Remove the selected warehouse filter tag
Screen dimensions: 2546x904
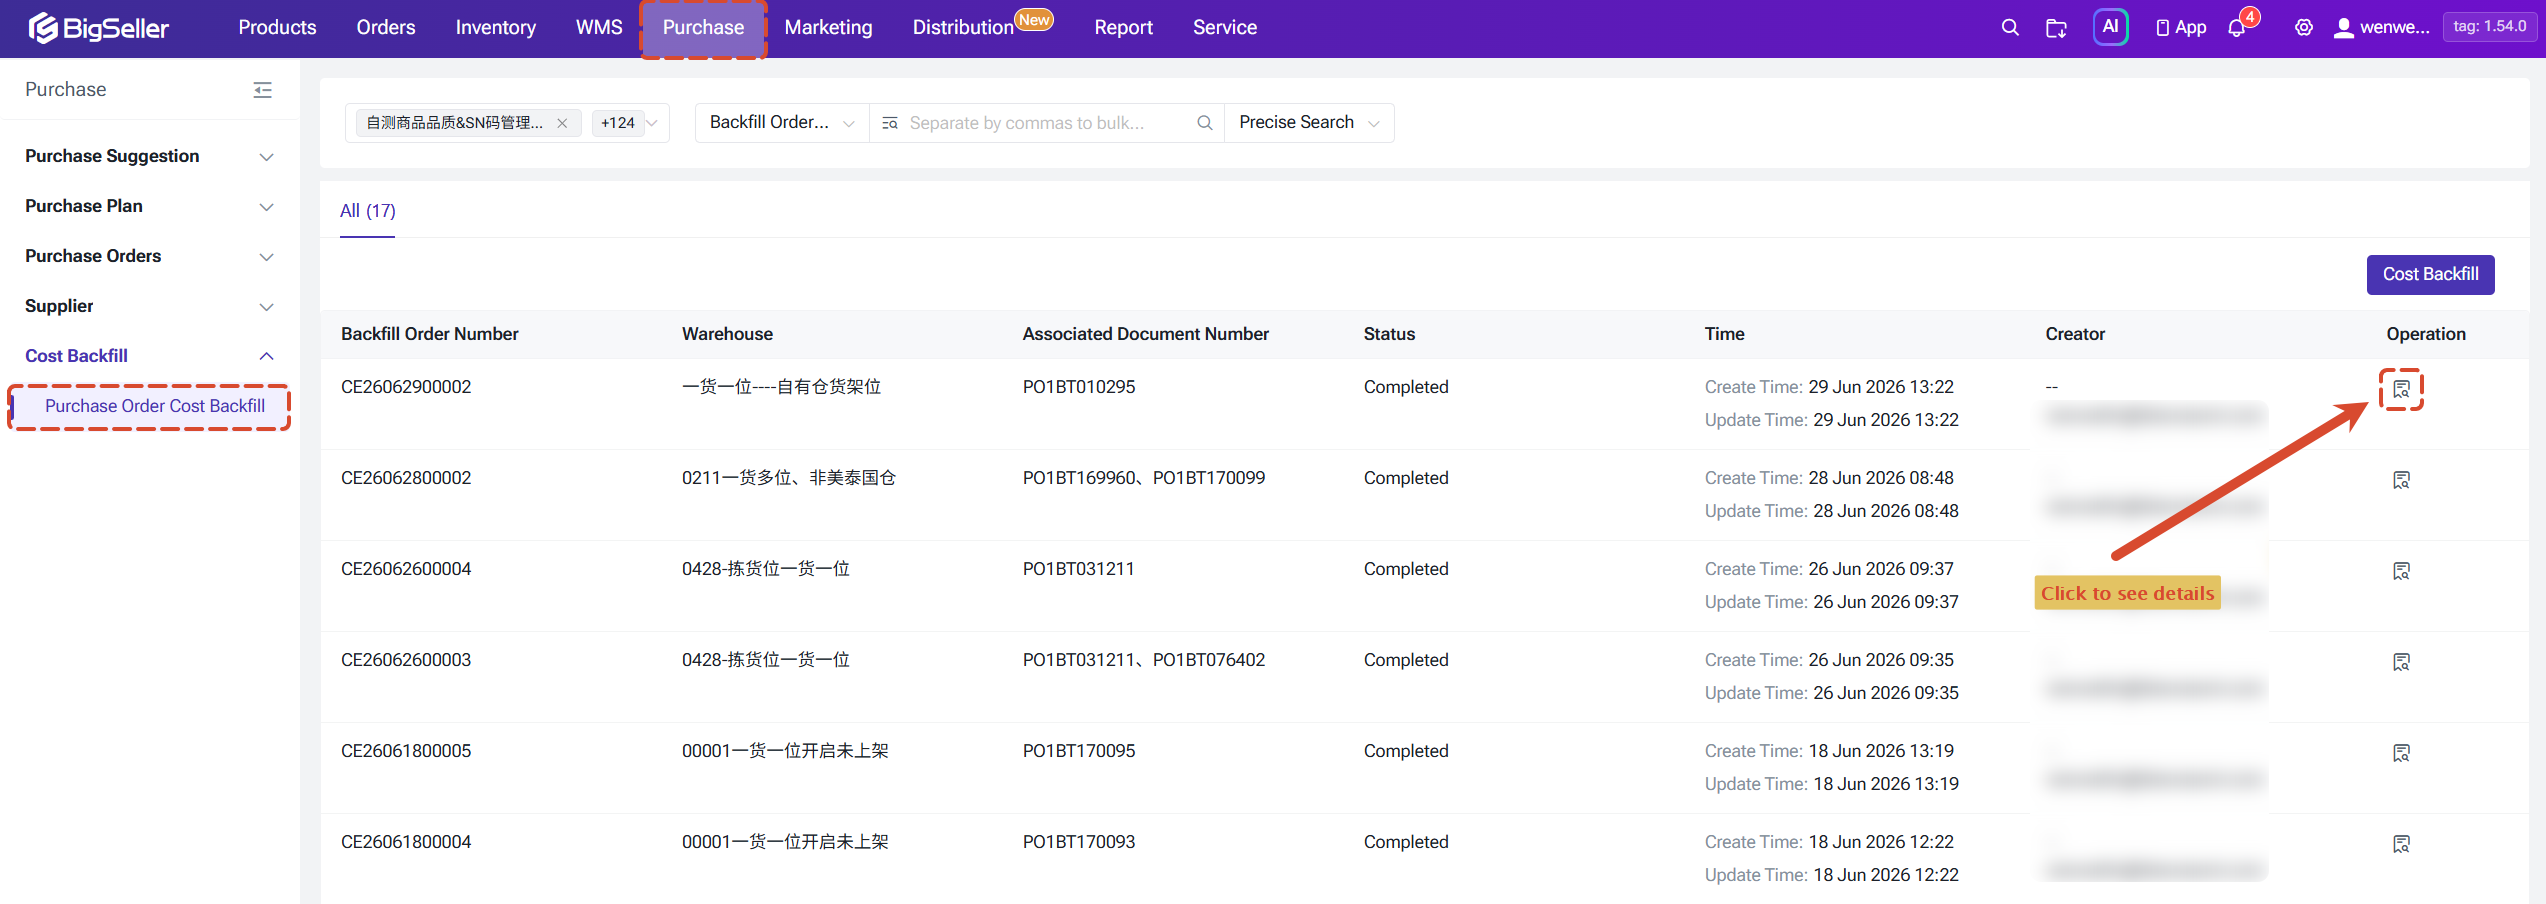[562, 123]
